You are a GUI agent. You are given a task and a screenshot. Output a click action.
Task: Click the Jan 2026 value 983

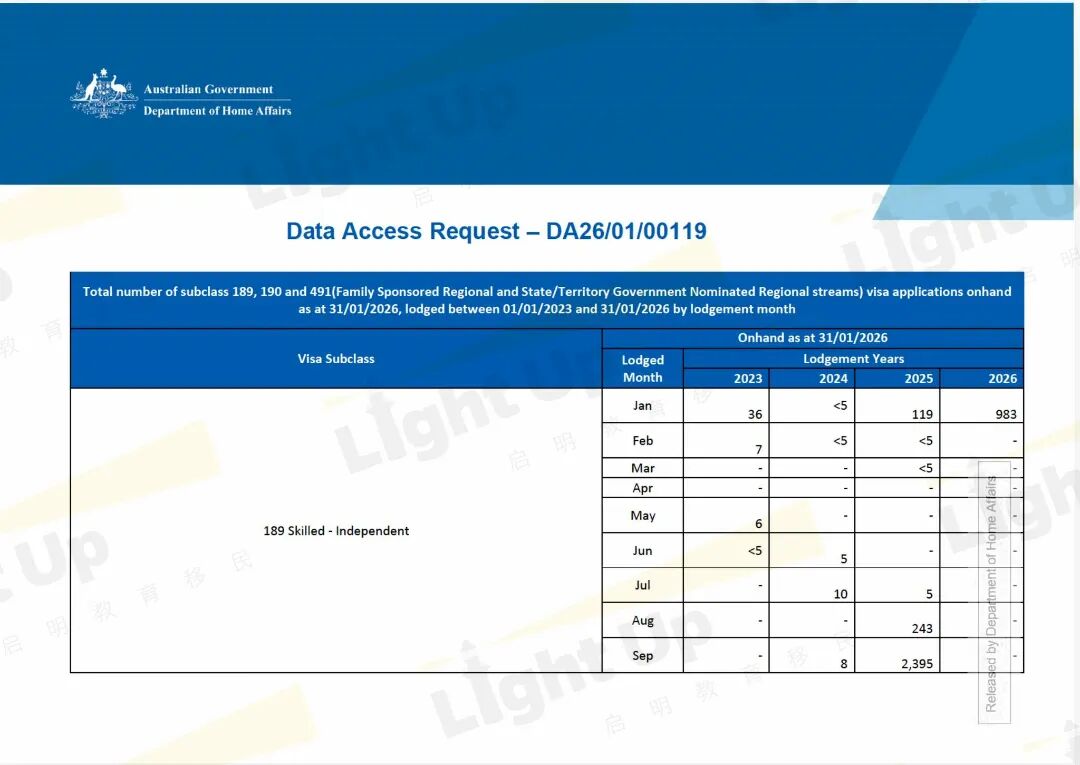pos(1006,414)
